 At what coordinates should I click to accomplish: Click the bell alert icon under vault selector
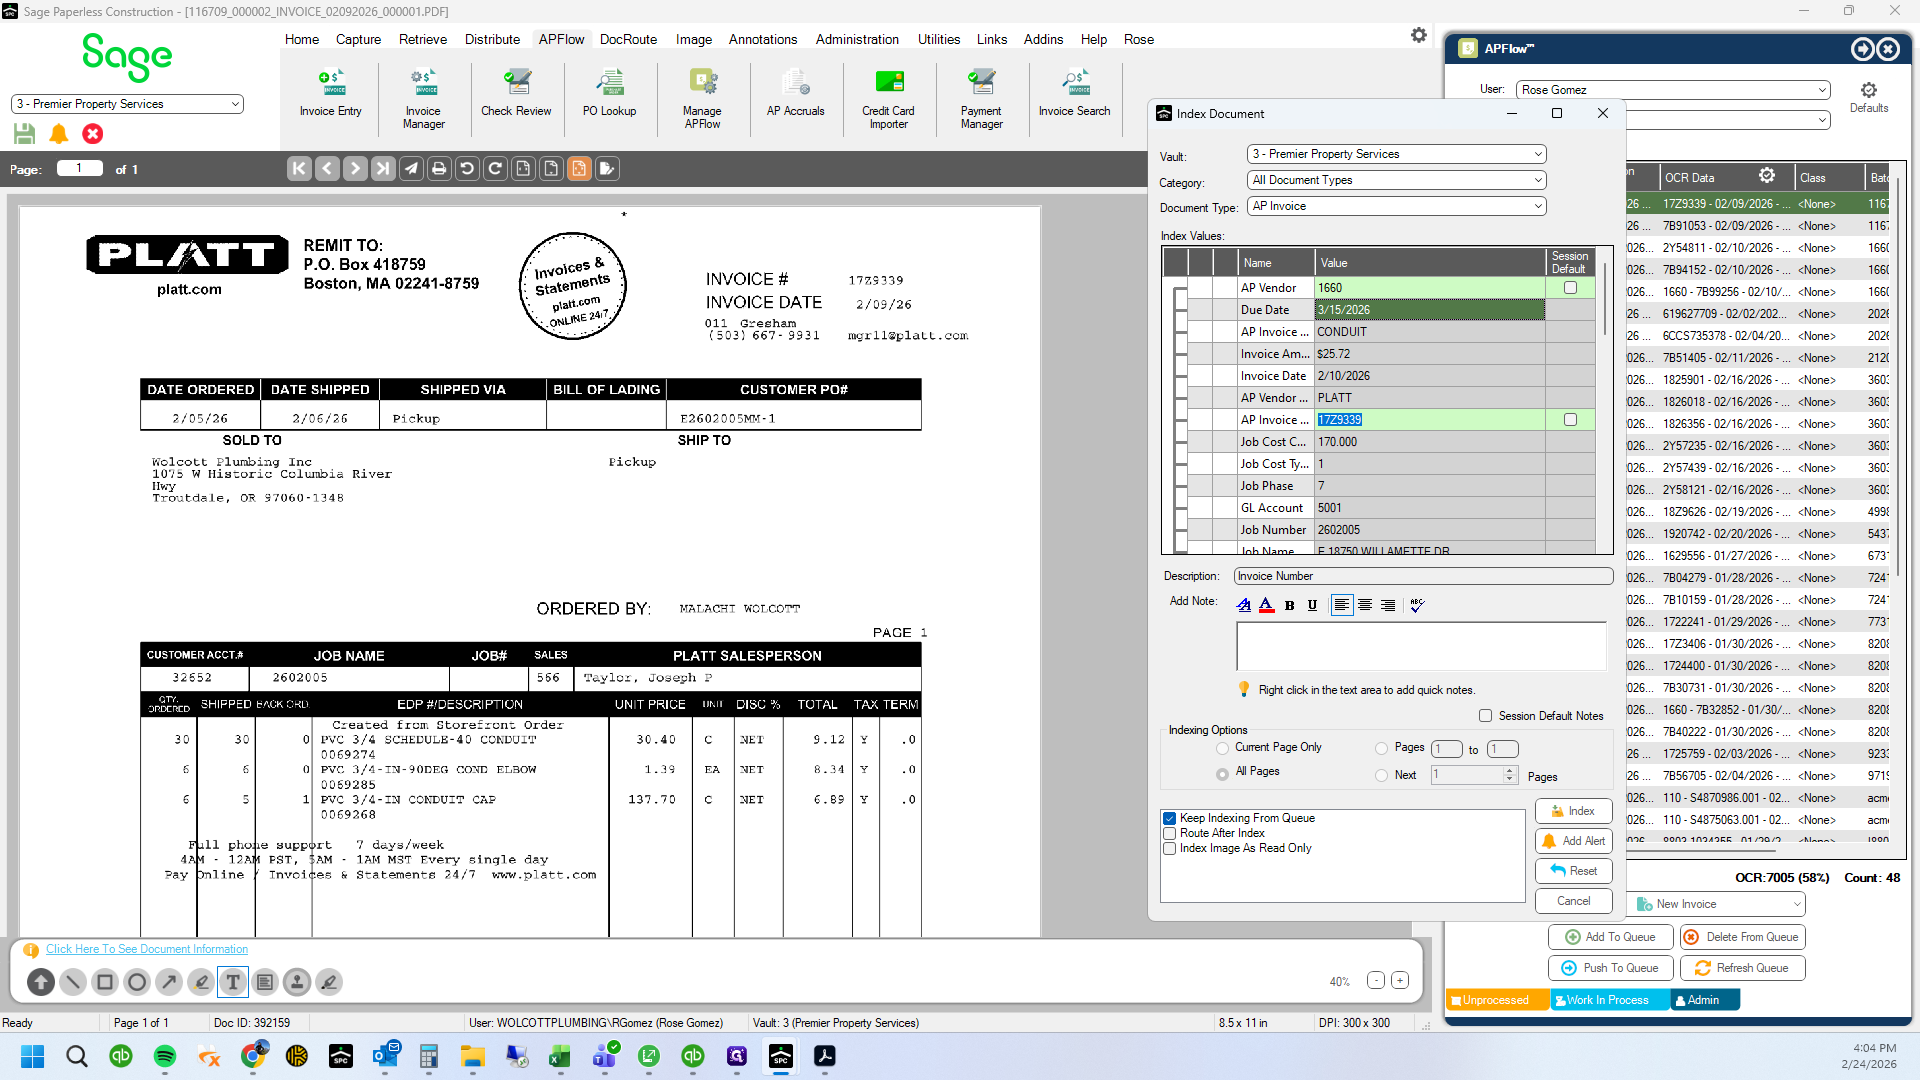pos(59,133)
